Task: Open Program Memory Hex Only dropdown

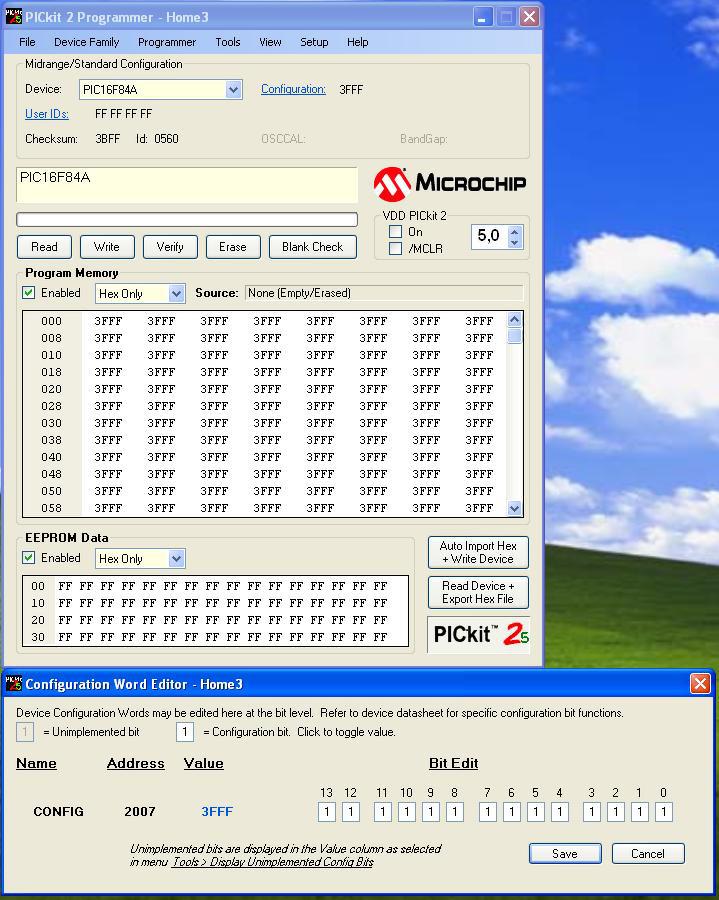Action: tap(176, 293)
